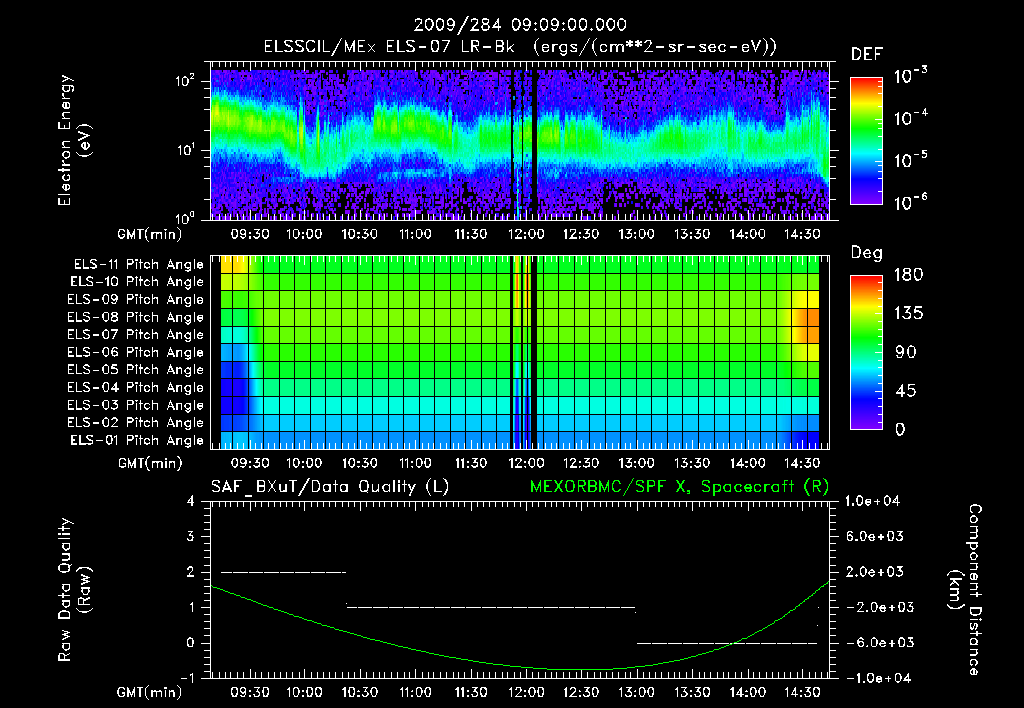Click the Deg rainbow color scale bar
The width and height of the screenshot is (1024, 708).
[866, 353]
